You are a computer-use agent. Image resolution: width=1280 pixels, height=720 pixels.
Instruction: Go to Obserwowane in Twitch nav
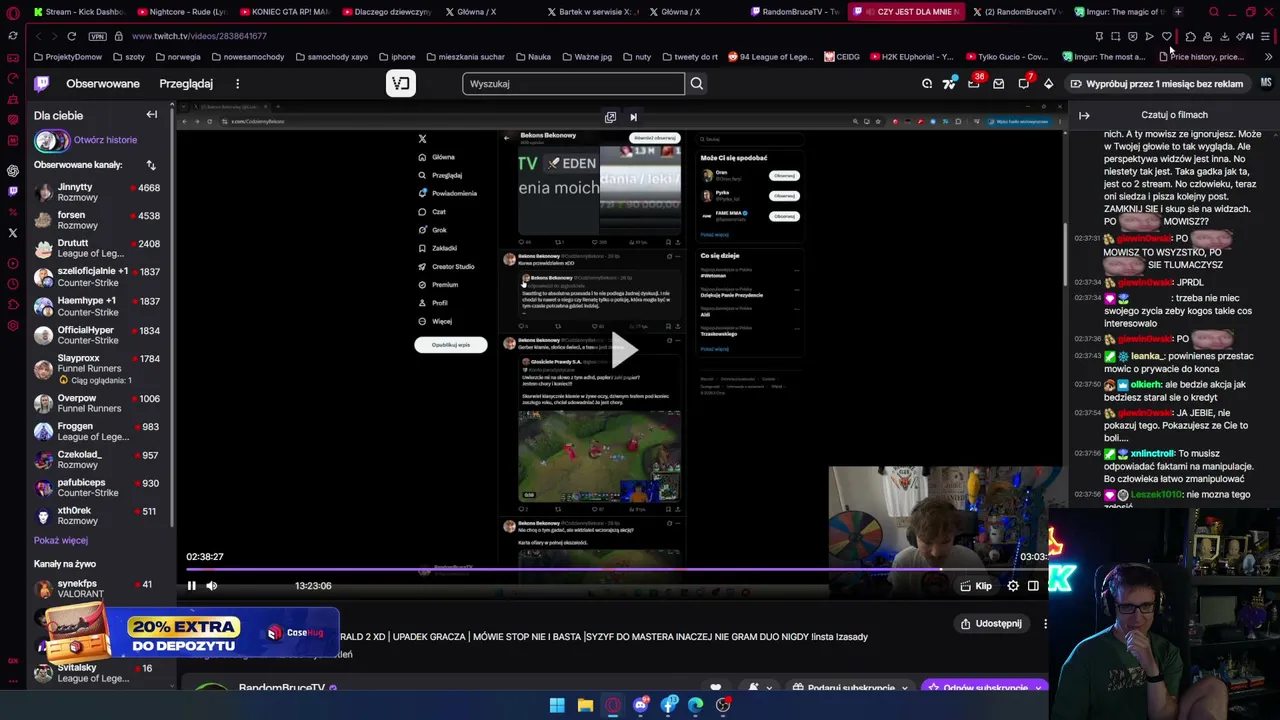click(103, 84)
